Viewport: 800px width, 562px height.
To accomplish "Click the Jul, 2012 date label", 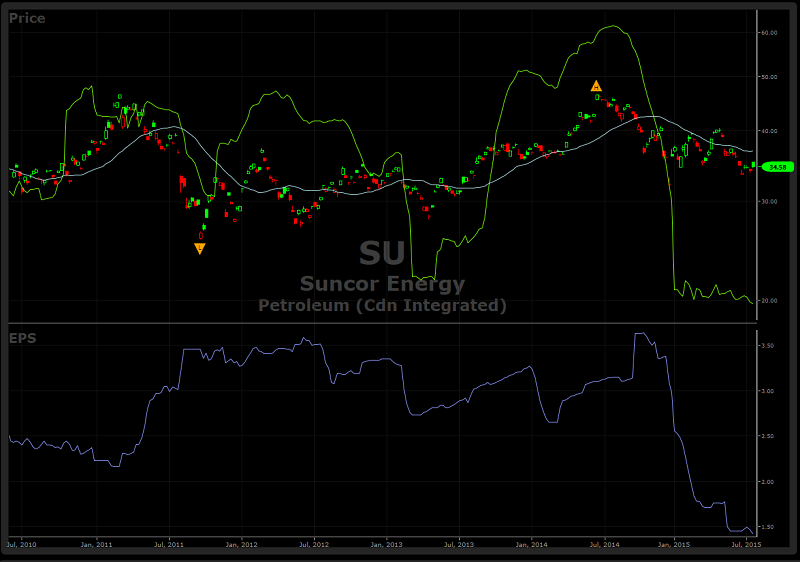I will [314, 545].
